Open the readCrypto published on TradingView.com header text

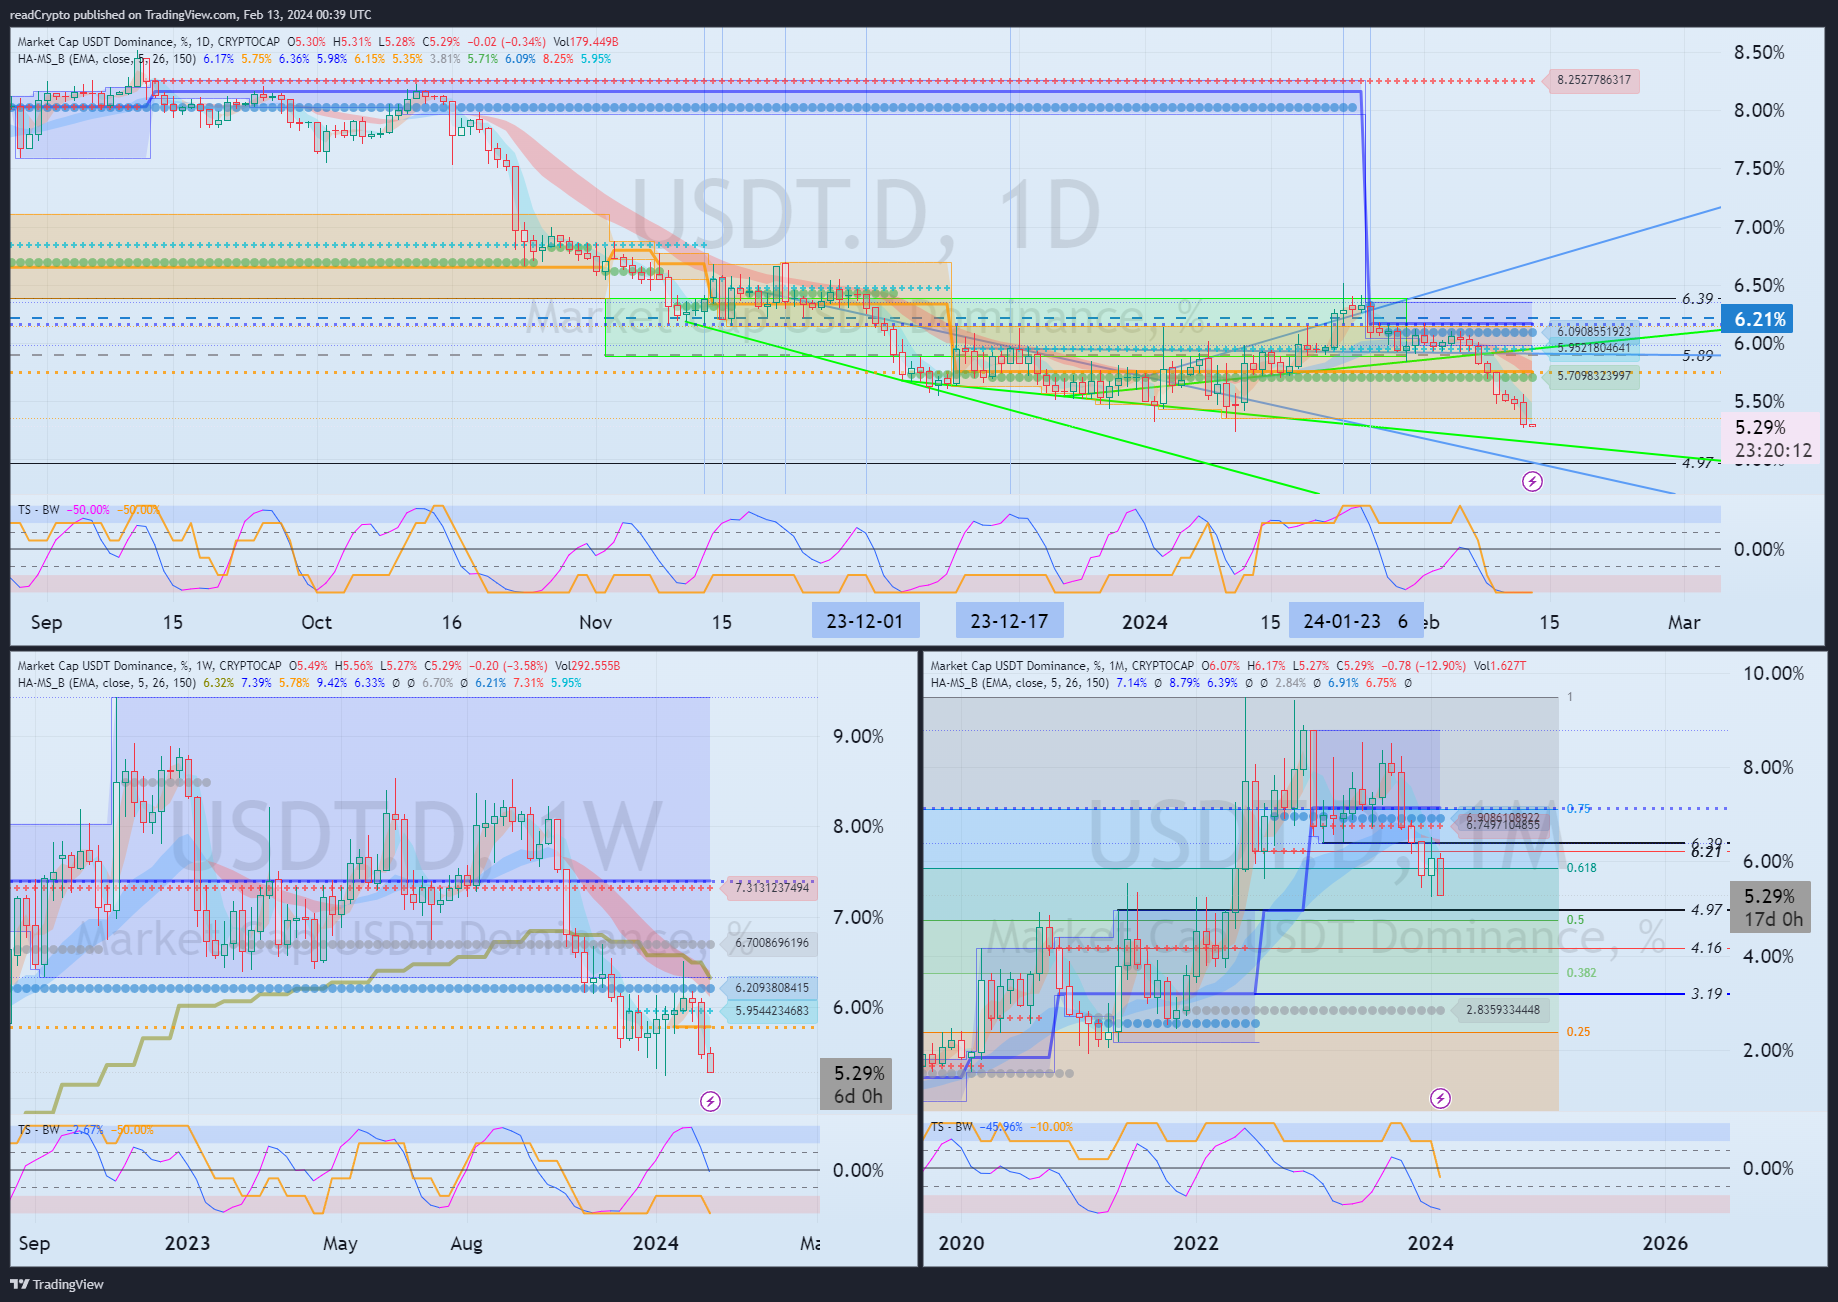(190, 14)
